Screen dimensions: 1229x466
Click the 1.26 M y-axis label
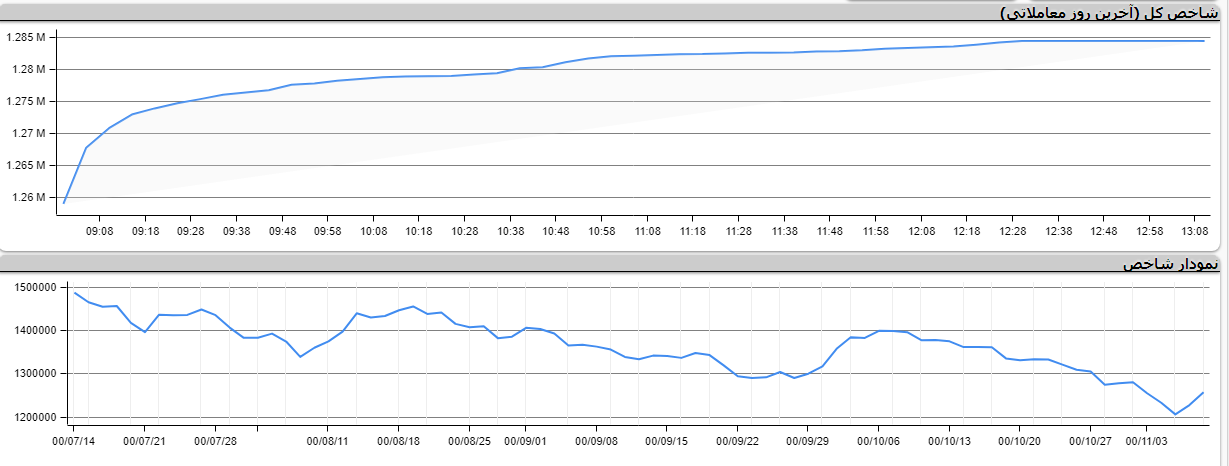[30, 197]
